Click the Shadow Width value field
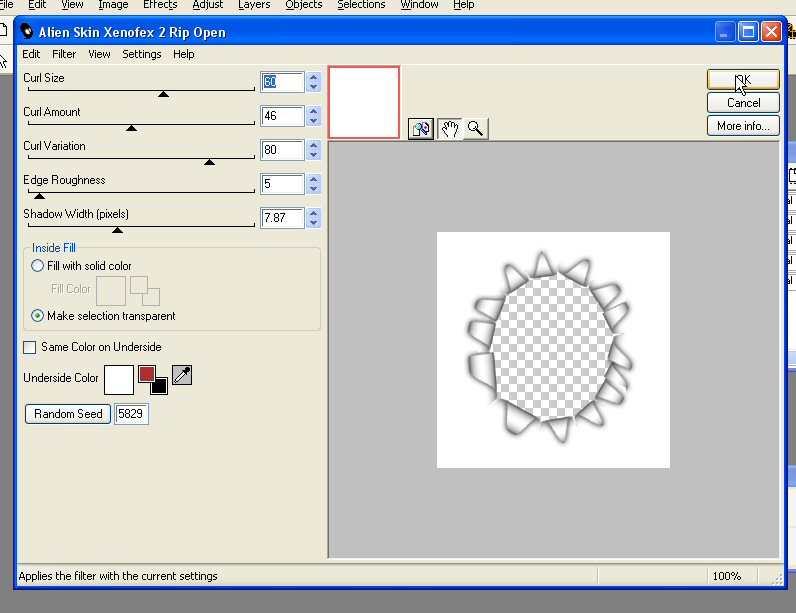Viewport: 796px width, 613px height. click(282, 218)
